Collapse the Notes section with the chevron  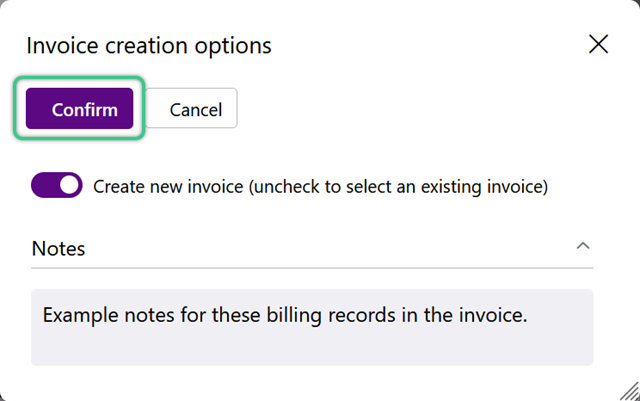point(583,246)
